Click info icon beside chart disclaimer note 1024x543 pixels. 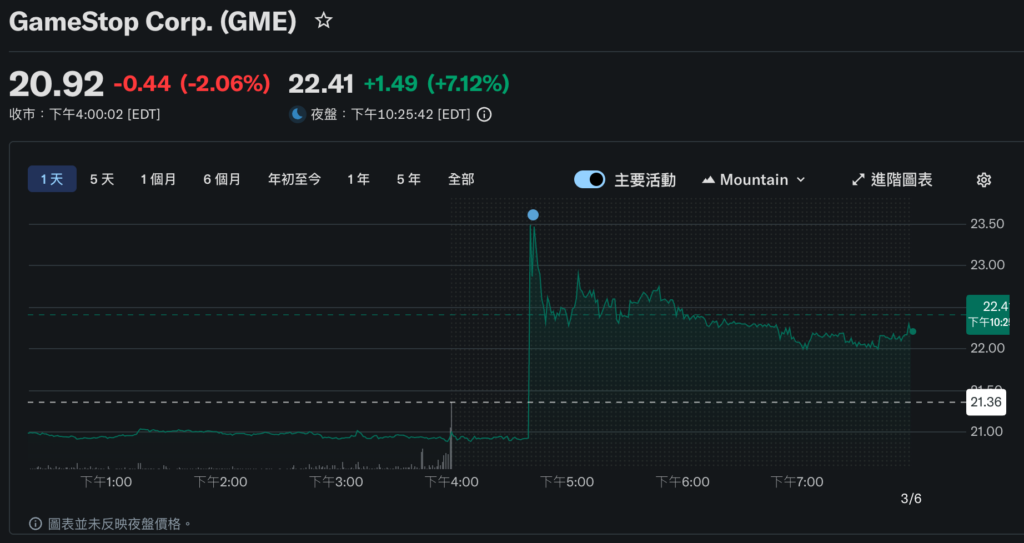36,523
